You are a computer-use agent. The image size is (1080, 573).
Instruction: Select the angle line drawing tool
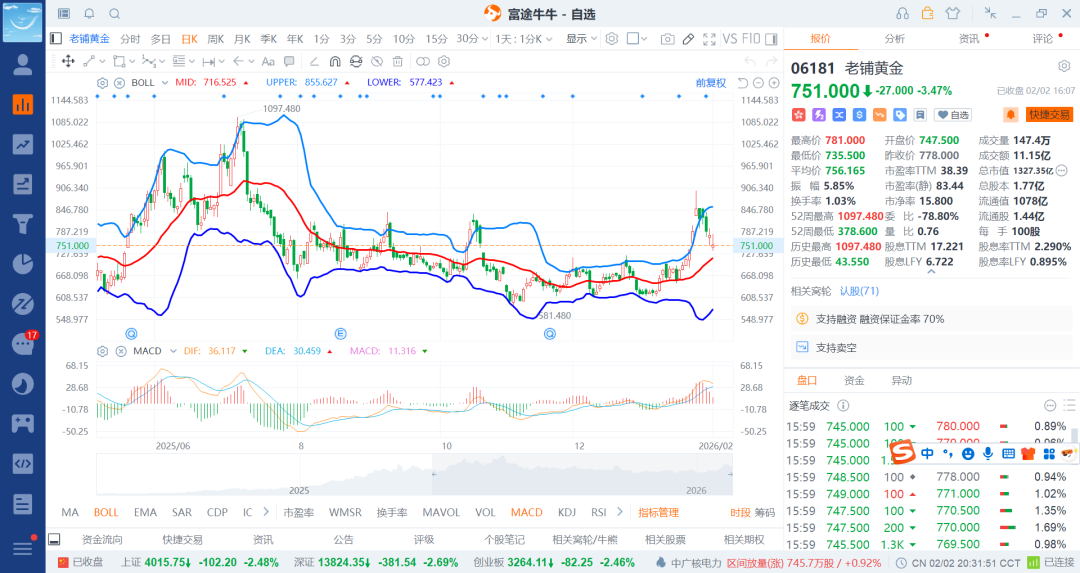coord(313,61)
